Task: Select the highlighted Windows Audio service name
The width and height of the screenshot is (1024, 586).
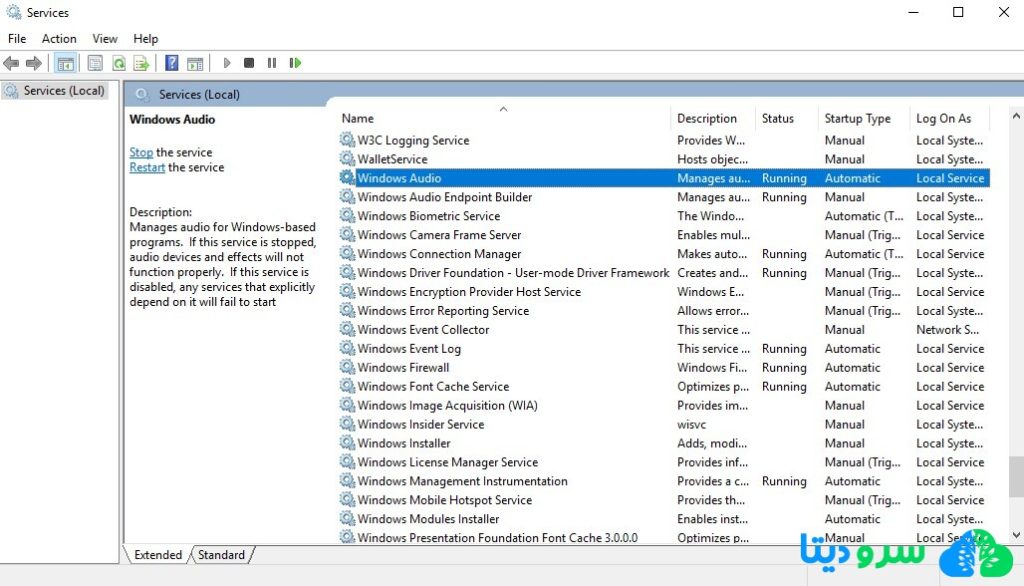Action: click(399, 178)
